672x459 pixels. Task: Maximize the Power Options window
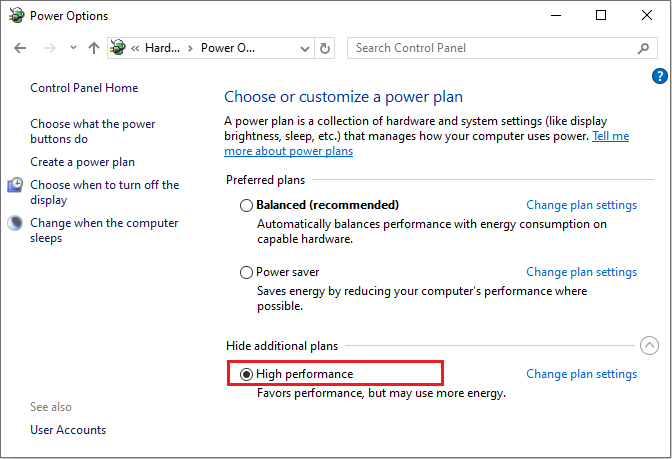[601, 15]
